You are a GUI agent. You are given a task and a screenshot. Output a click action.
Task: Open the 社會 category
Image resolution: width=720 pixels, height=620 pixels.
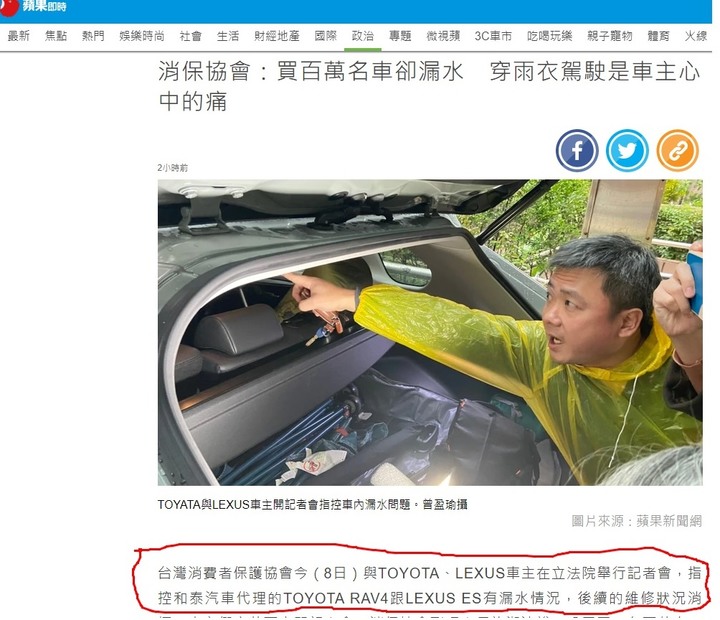tap(191, 36)
